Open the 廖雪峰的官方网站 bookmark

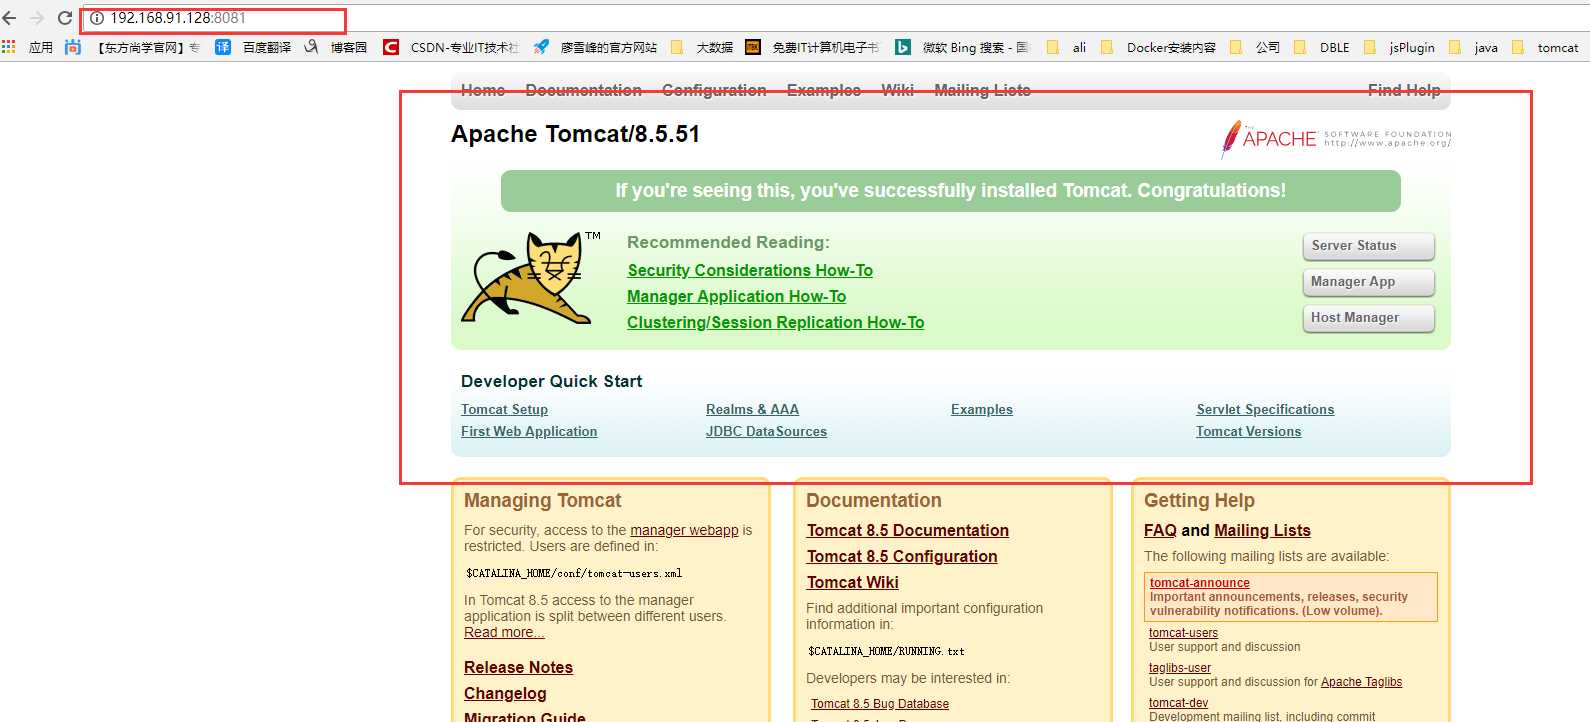(596, 47)
